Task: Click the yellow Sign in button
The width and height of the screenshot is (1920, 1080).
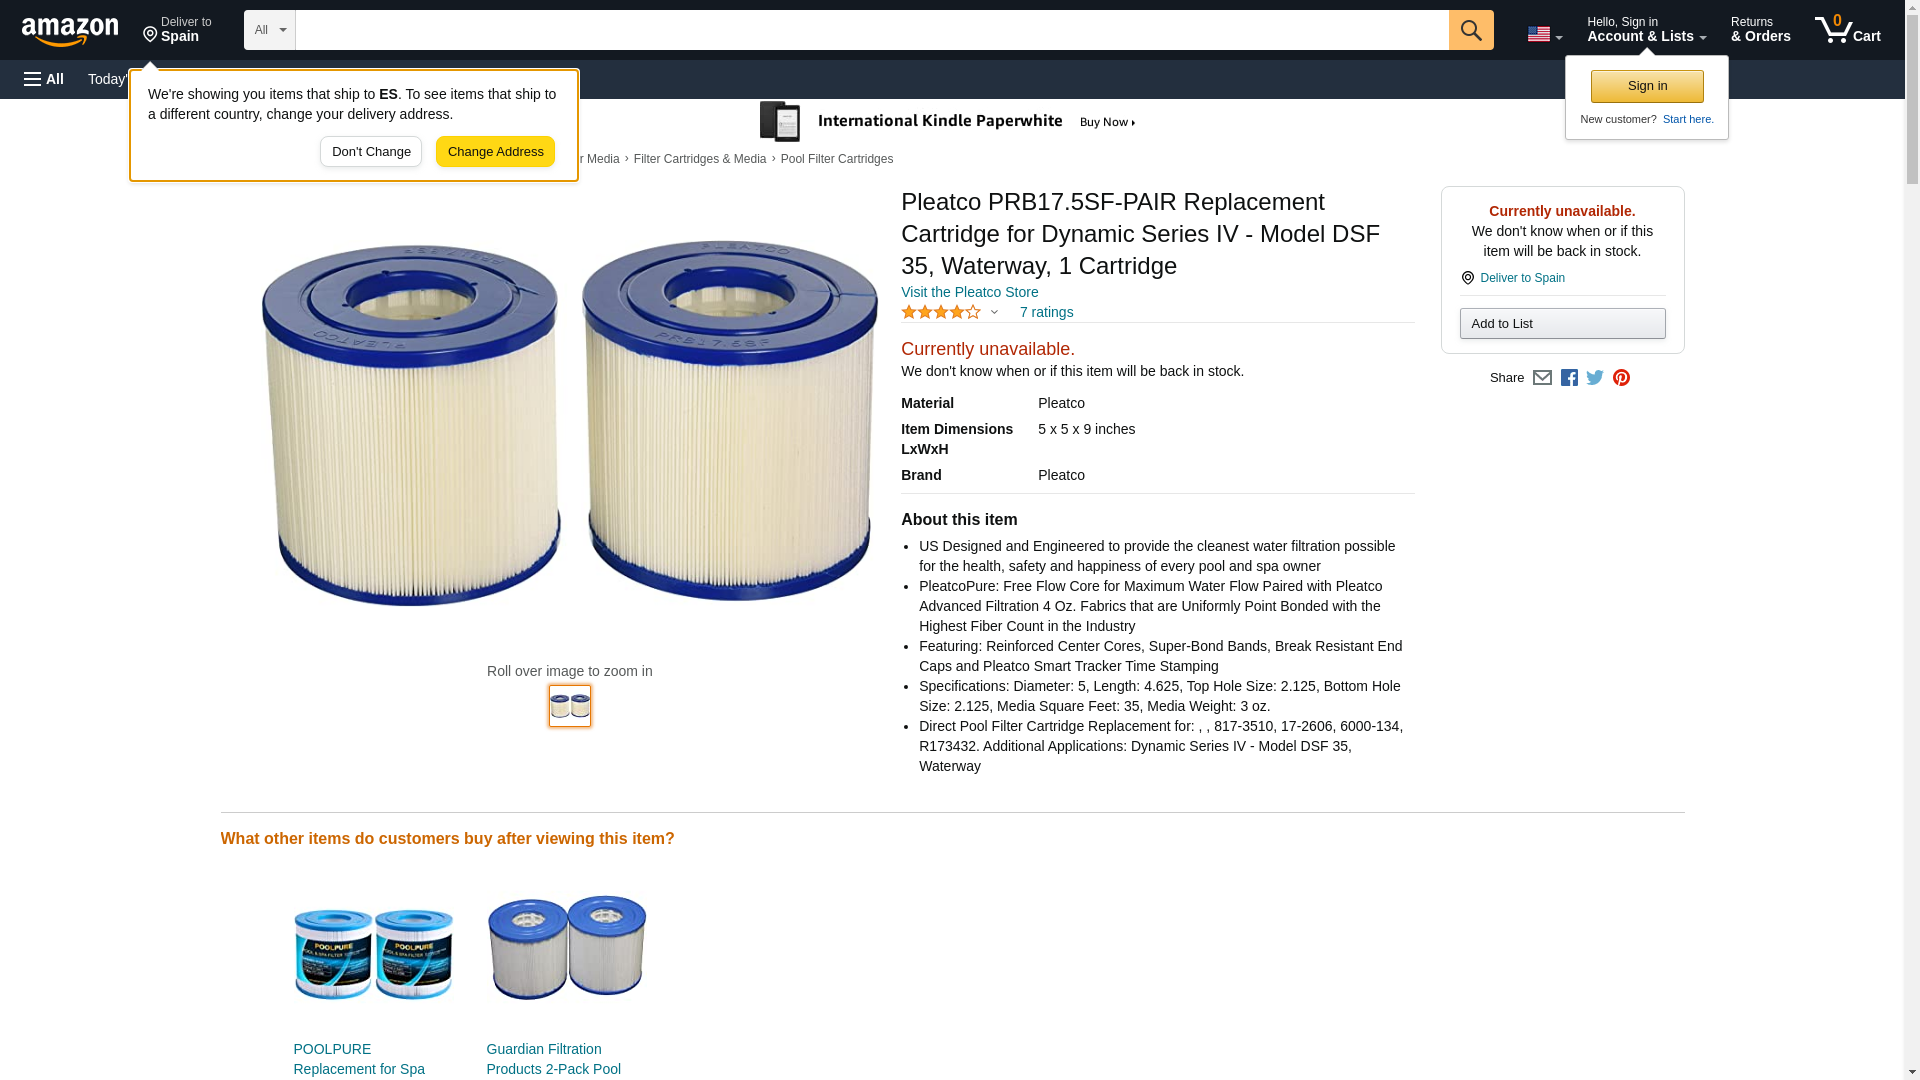Action: click(x=1647, y=86)
